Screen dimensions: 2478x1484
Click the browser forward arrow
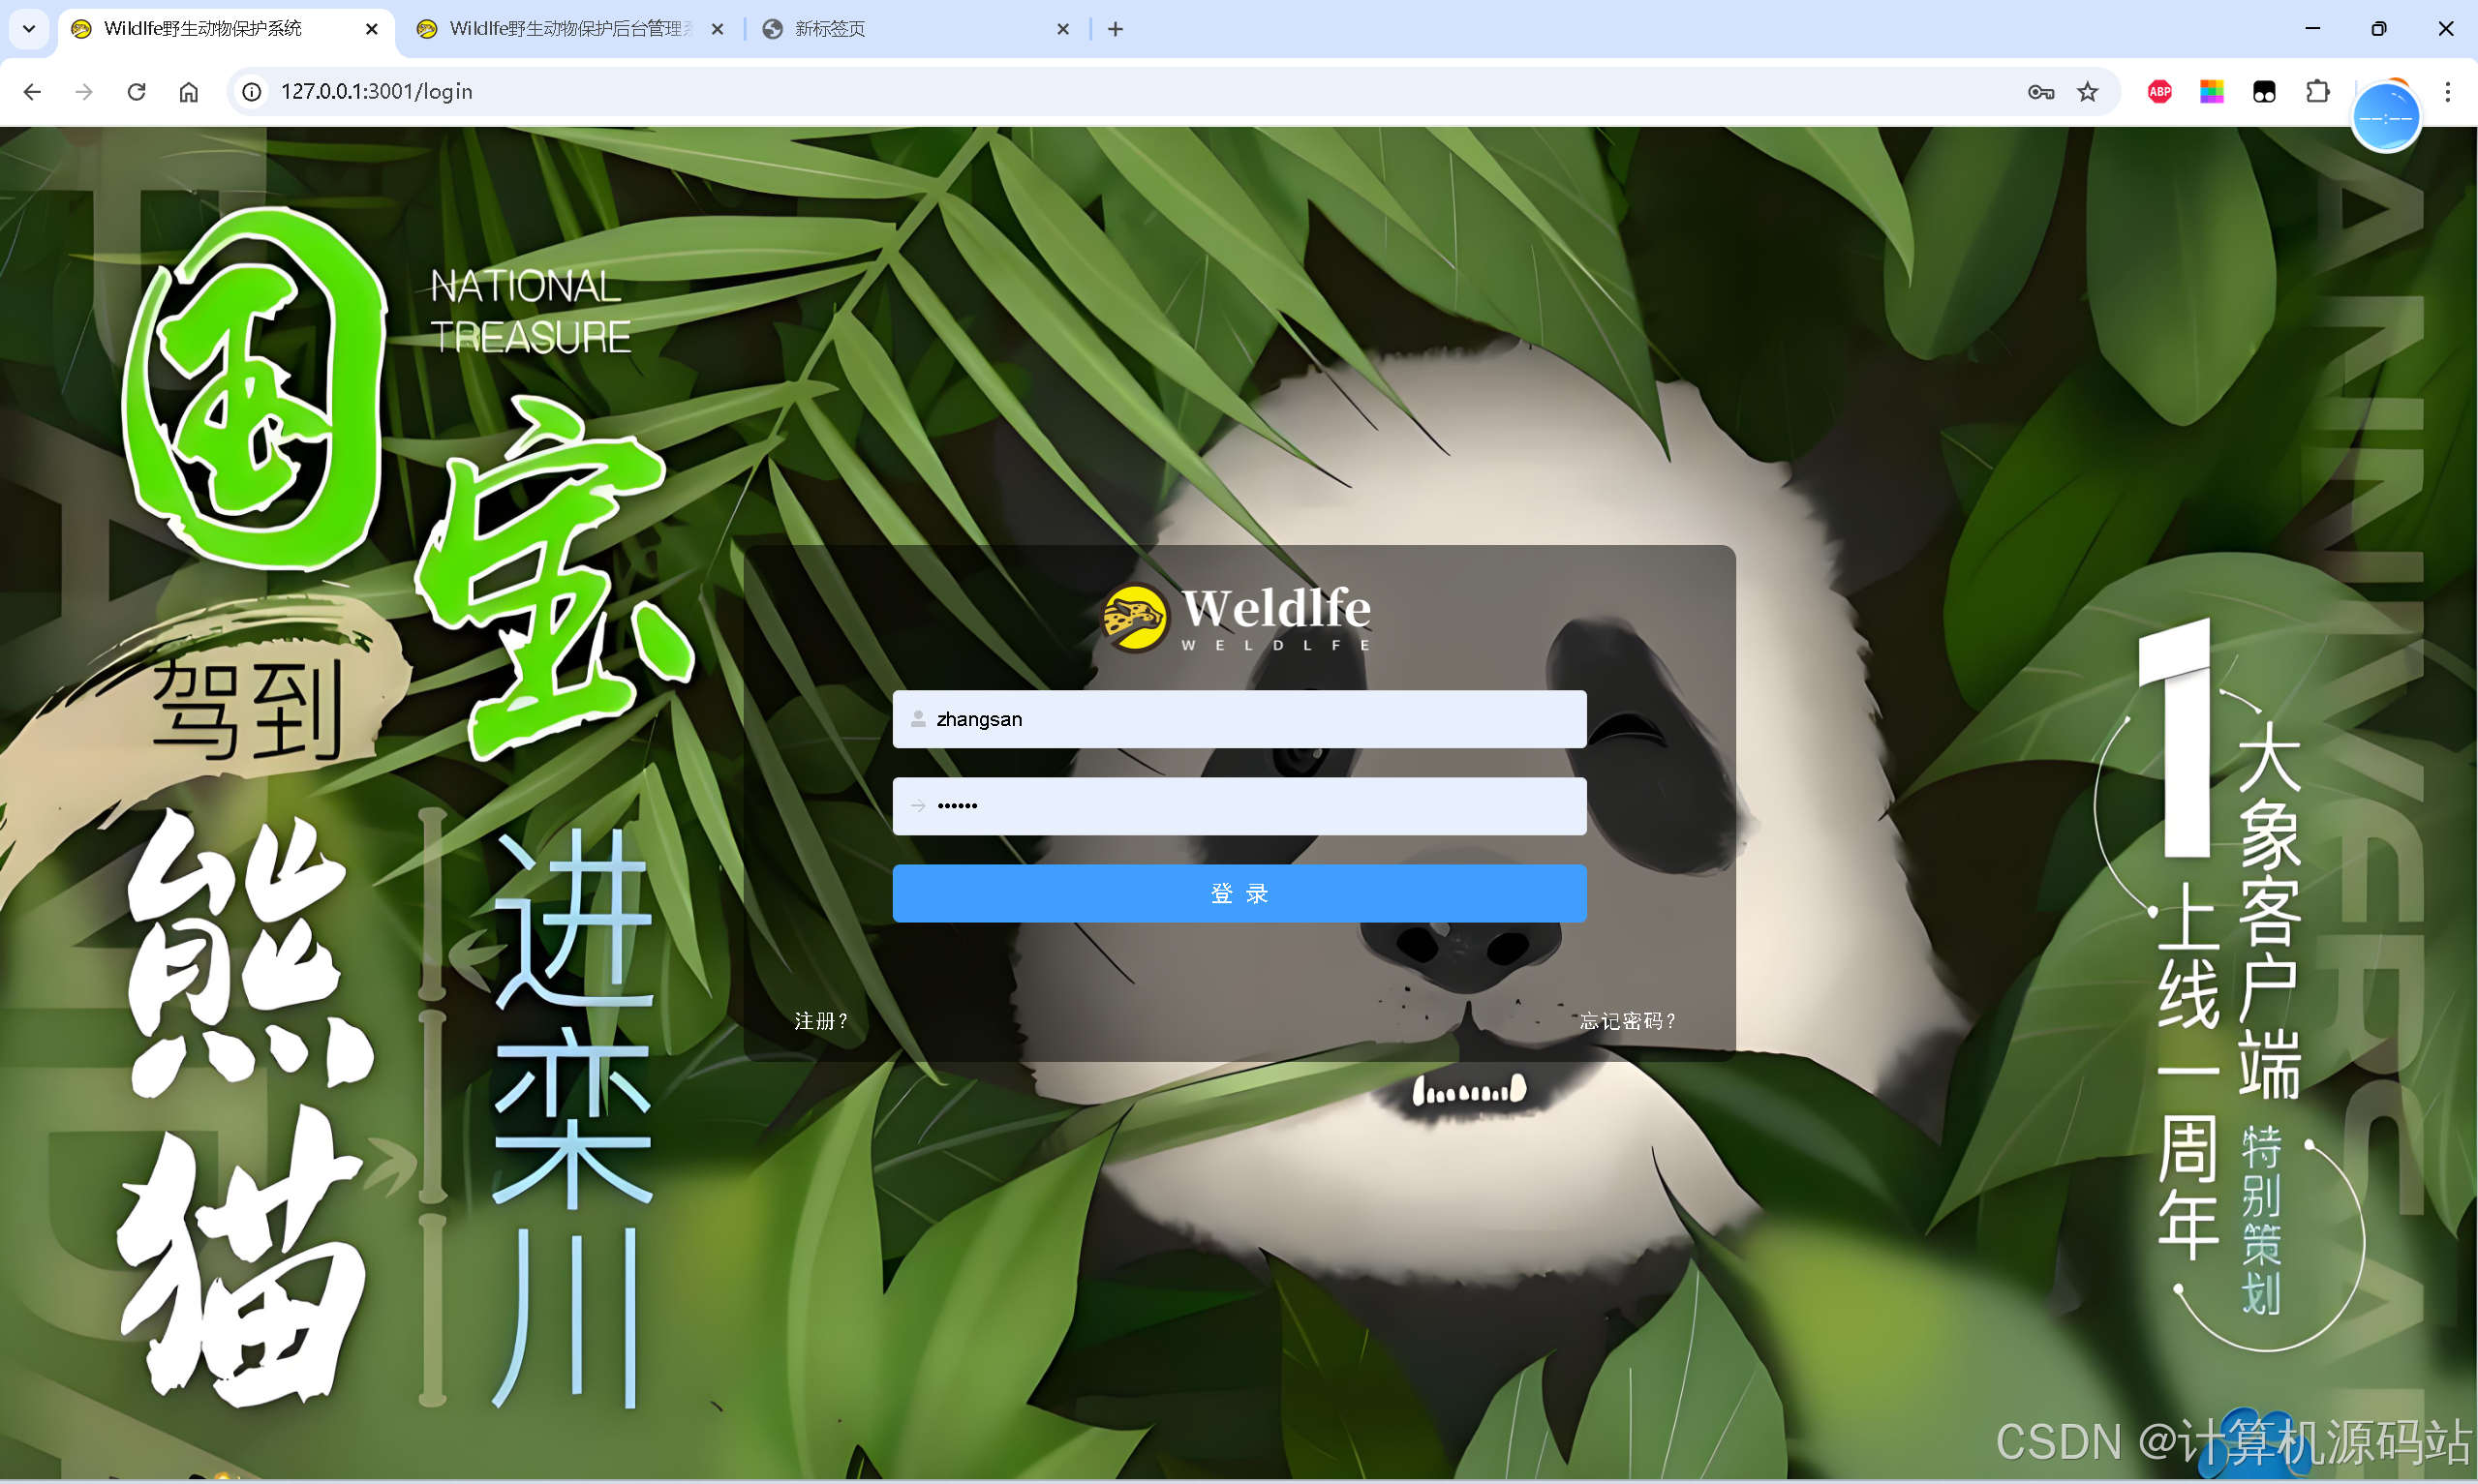[x=84, y=92]
